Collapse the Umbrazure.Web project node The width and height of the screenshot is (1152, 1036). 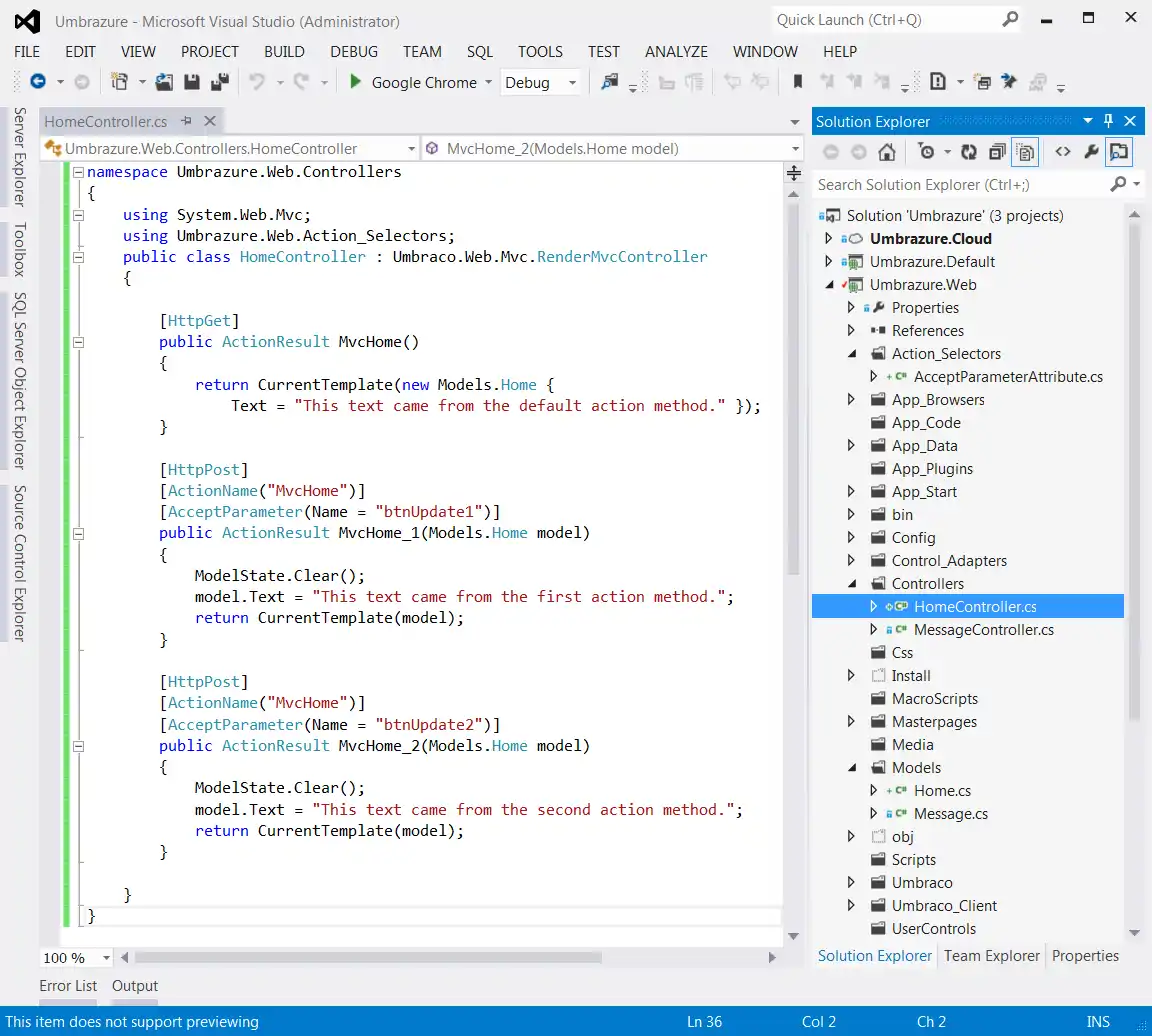pos(829,284)
